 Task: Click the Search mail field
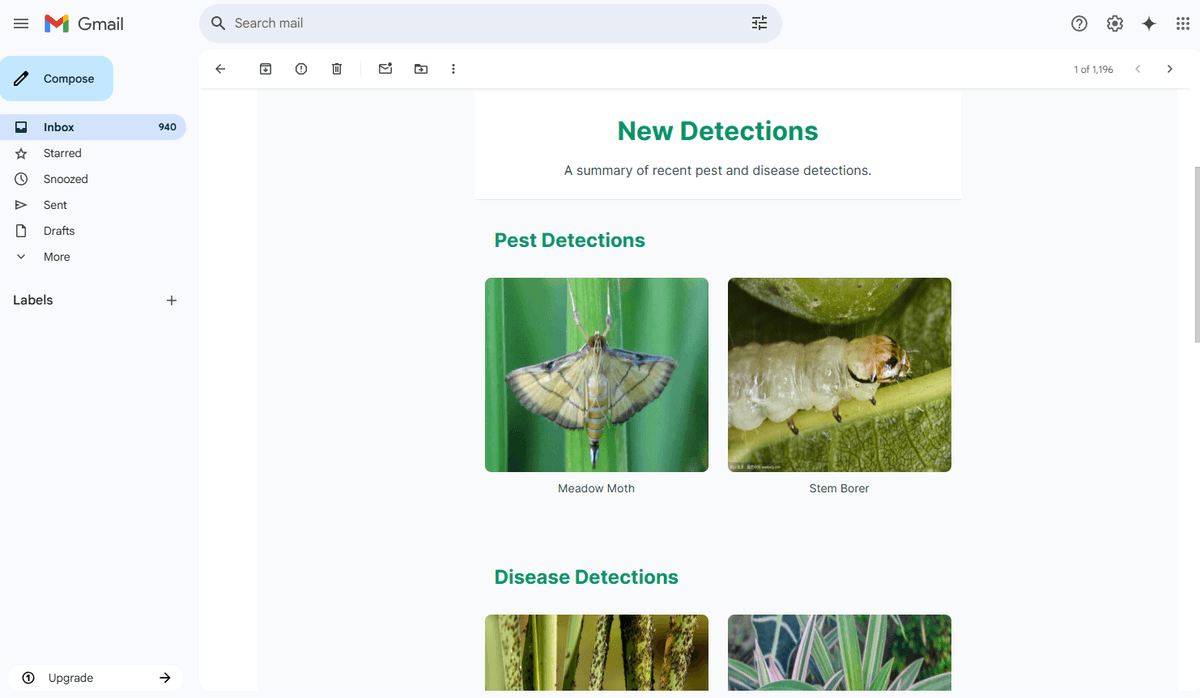pos(480,23)
